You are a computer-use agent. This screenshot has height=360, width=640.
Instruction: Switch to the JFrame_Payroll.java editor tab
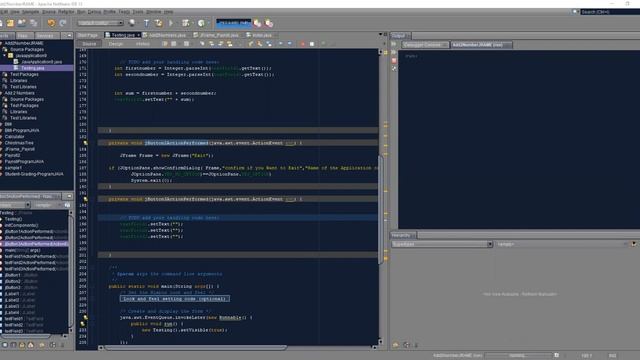coord(216,35)
